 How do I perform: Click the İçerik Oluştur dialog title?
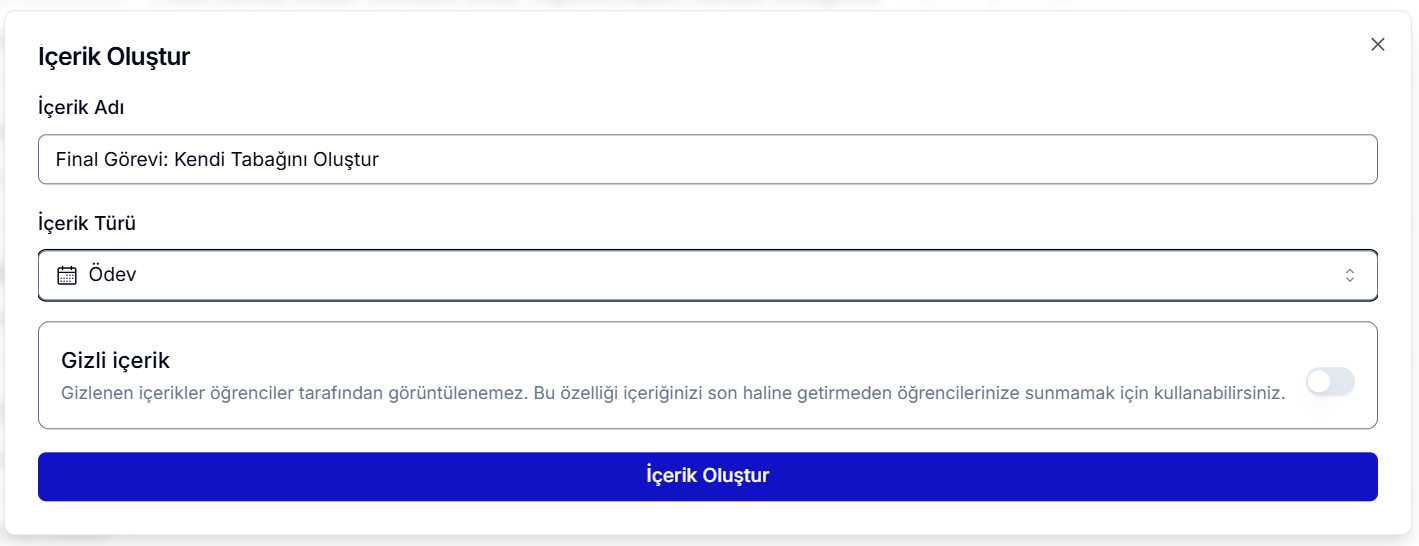tap(114, 57)
